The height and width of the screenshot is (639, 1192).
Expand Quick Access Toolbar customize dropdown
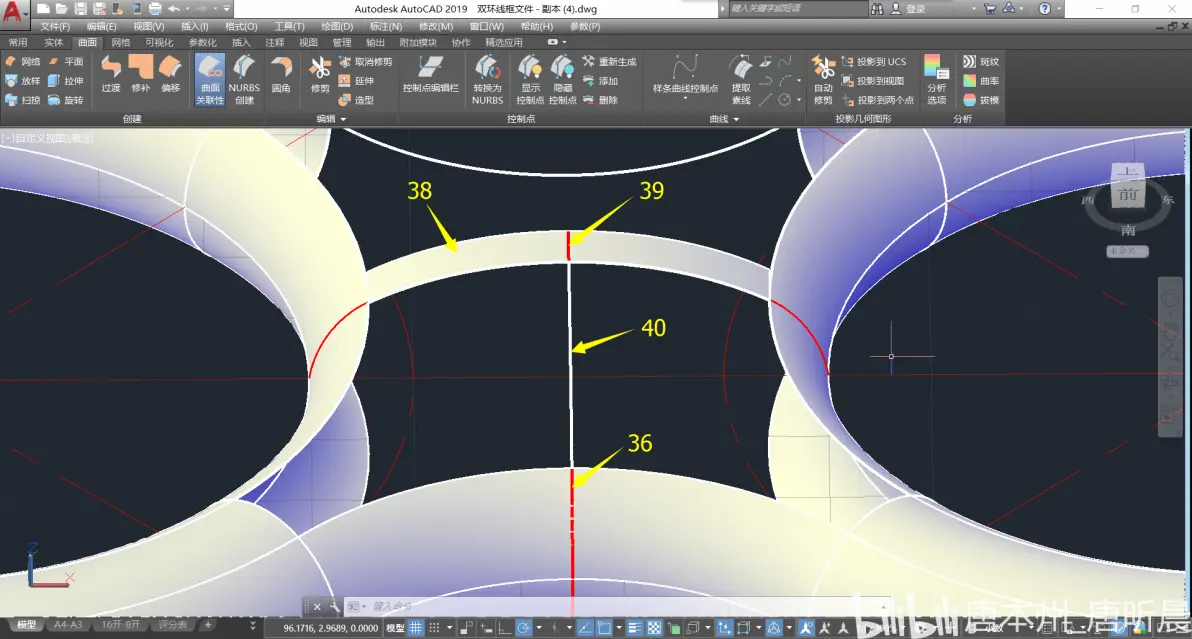click(227, 9)
